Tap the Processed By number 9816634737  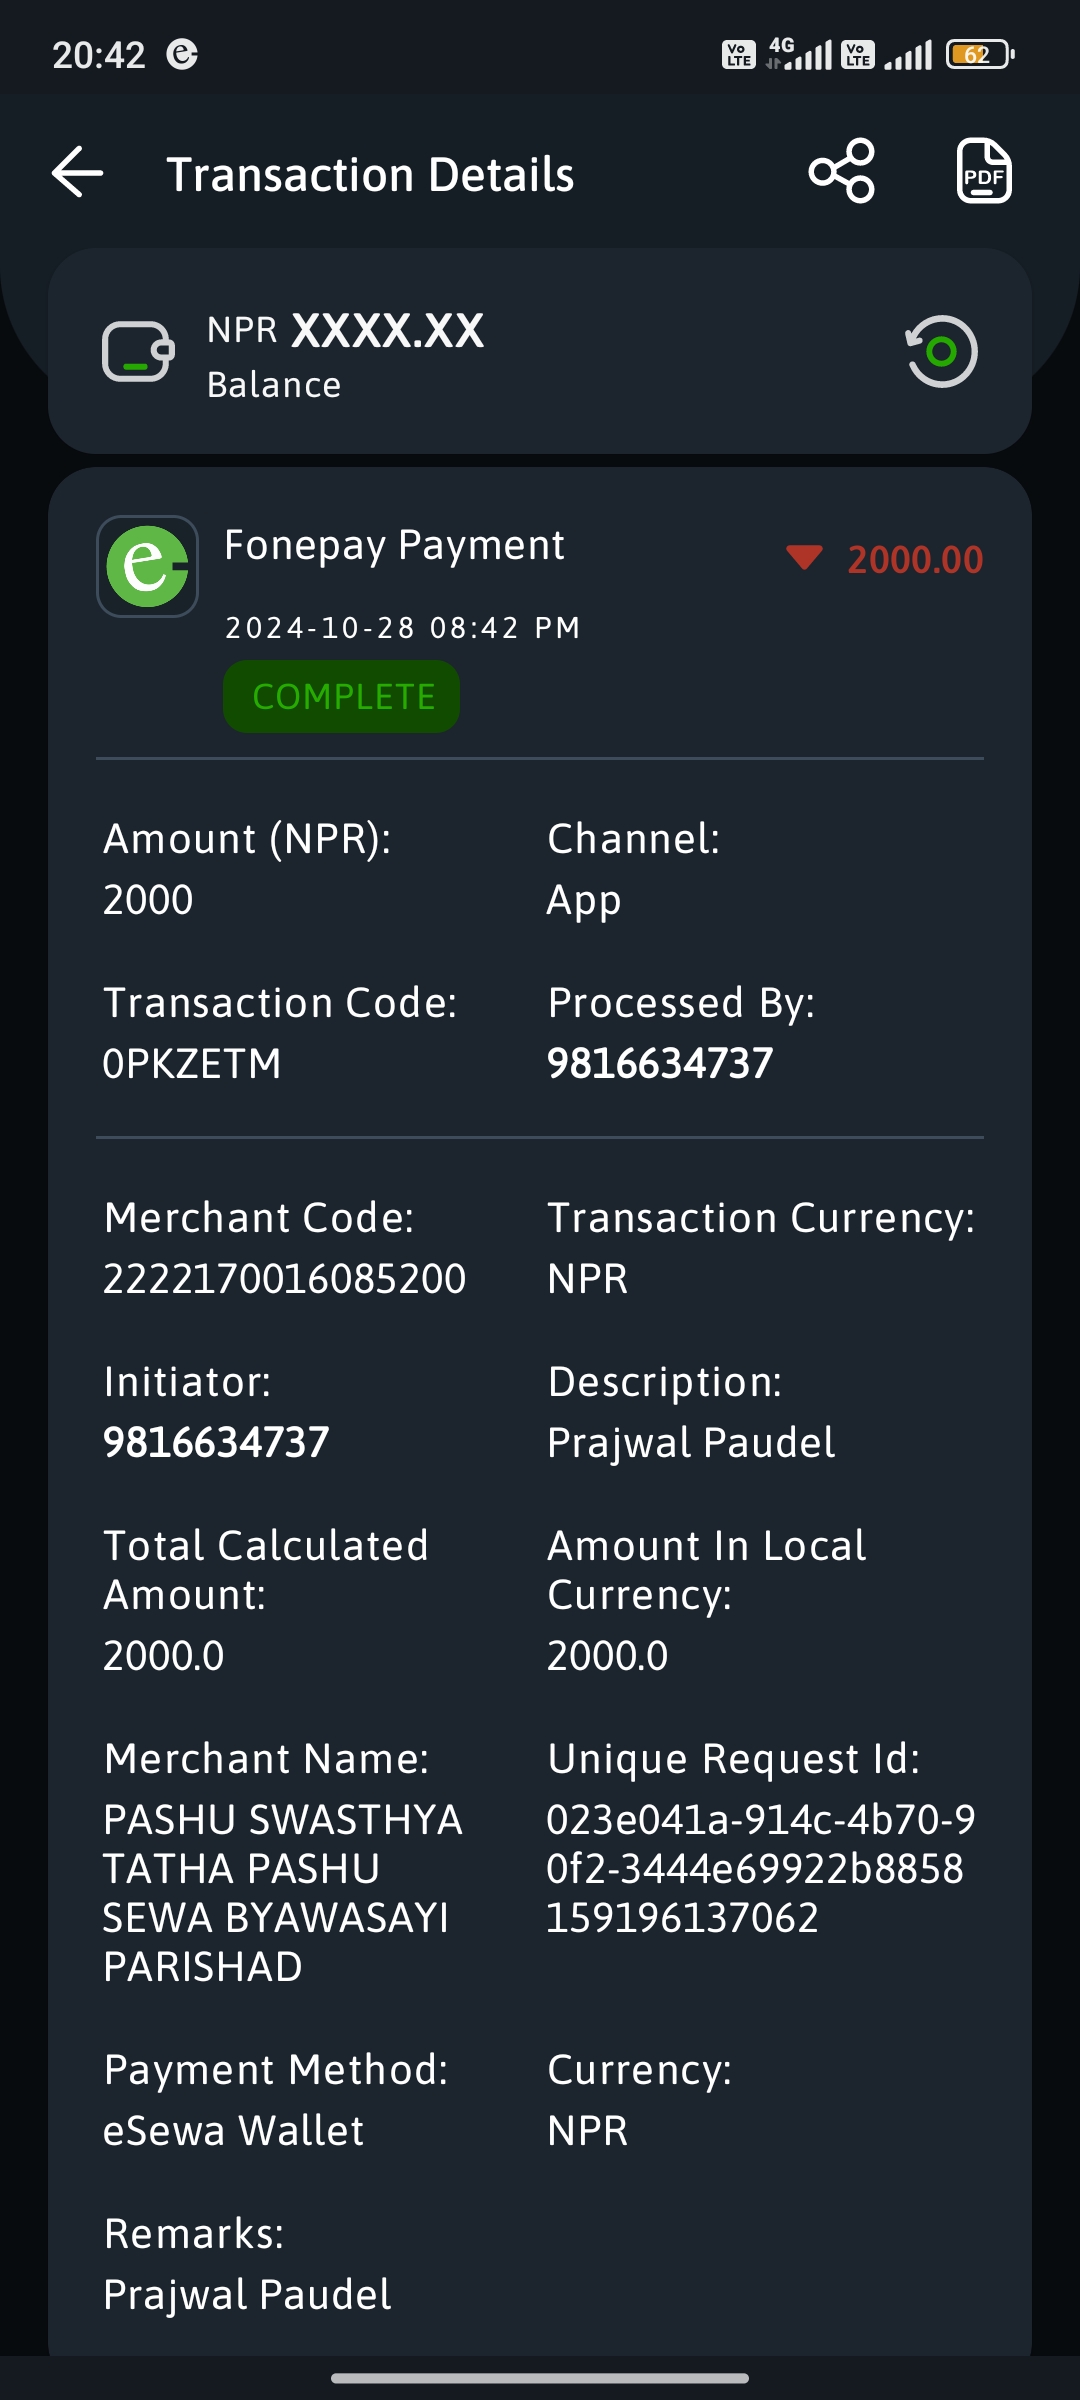[x=660, y=1064]
